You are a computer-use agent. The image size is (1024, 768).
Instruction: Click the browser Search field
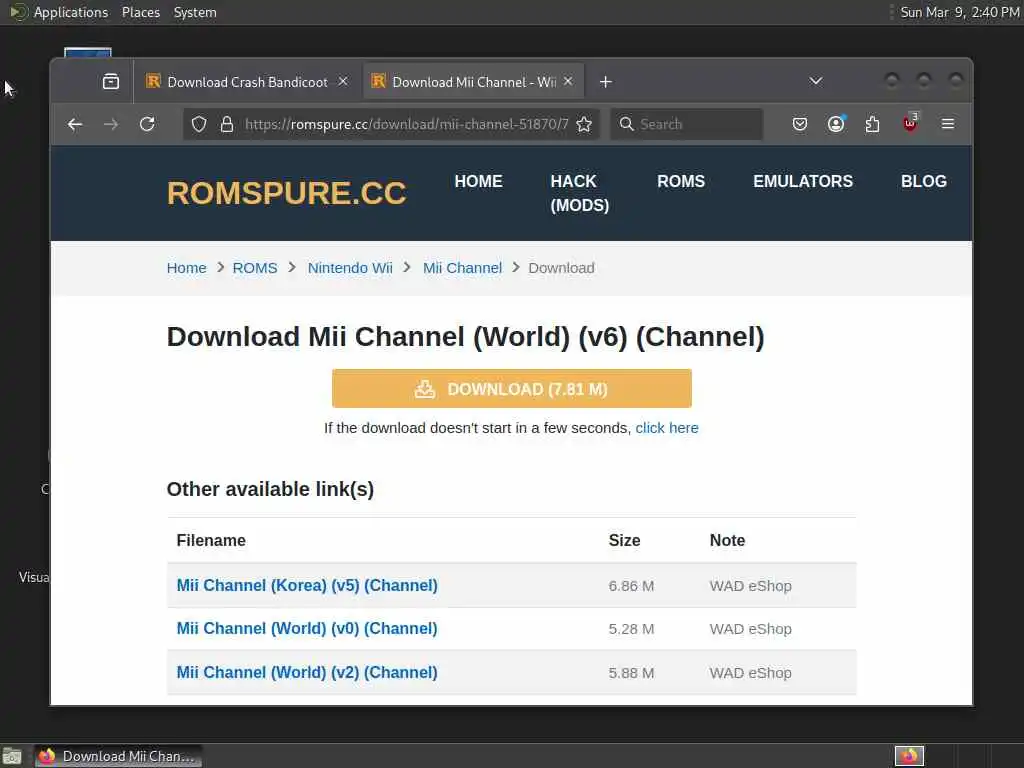click(686, 124)
